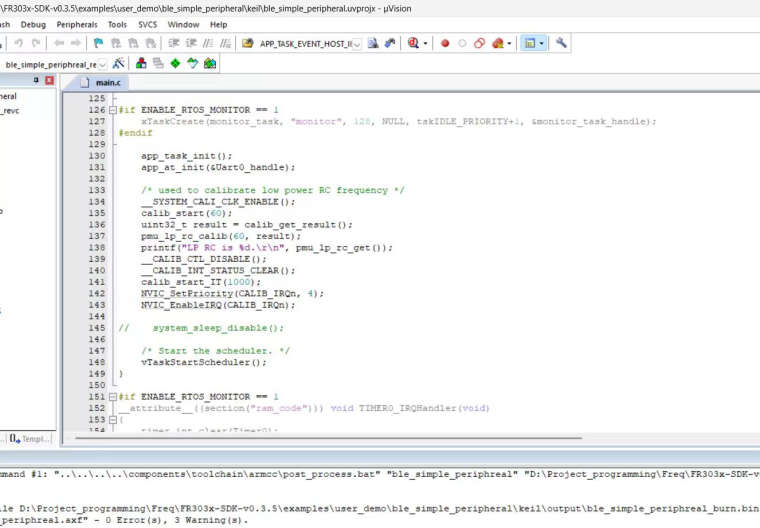
Task: Click the Toggle Bookmark flag icon
Action: click(98, 44)
